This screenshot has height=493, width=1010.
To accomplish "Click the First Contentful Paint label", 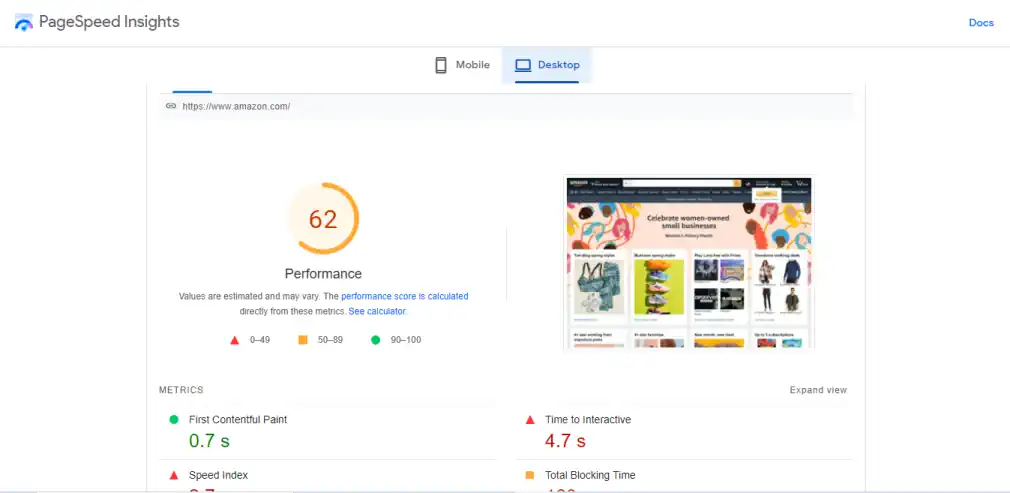I will (x=238, y=420).
